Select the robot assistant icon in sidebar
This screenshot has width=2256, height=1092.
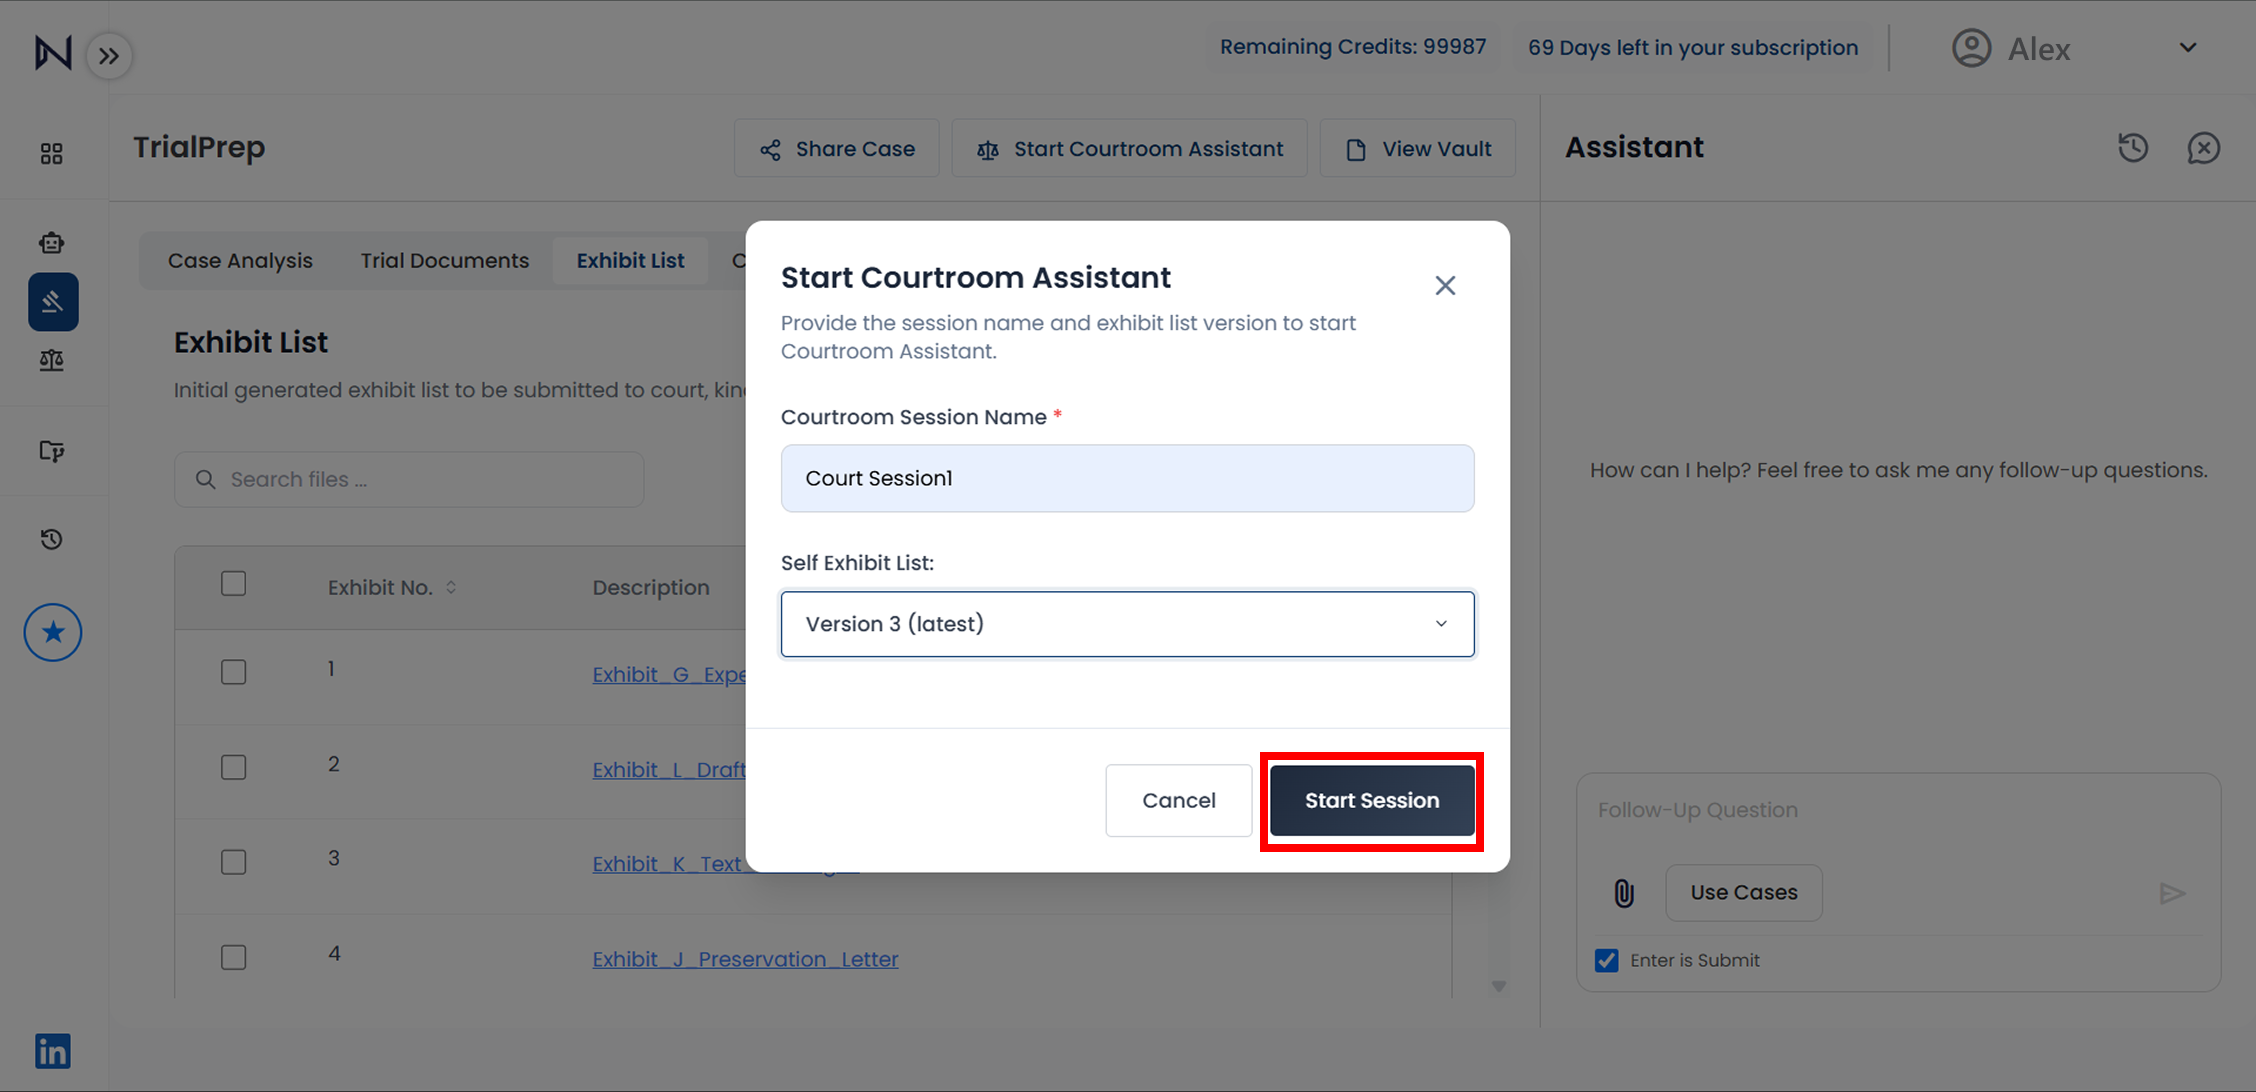click(x=53, y=242)
